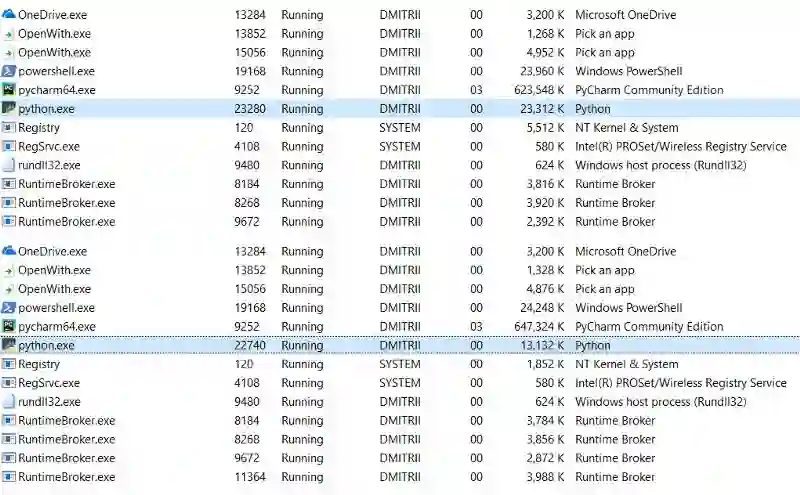Viewport: 800px width, 495px height.
Task: Click the memory value 3,920 K
Action: tap(545, 203)
